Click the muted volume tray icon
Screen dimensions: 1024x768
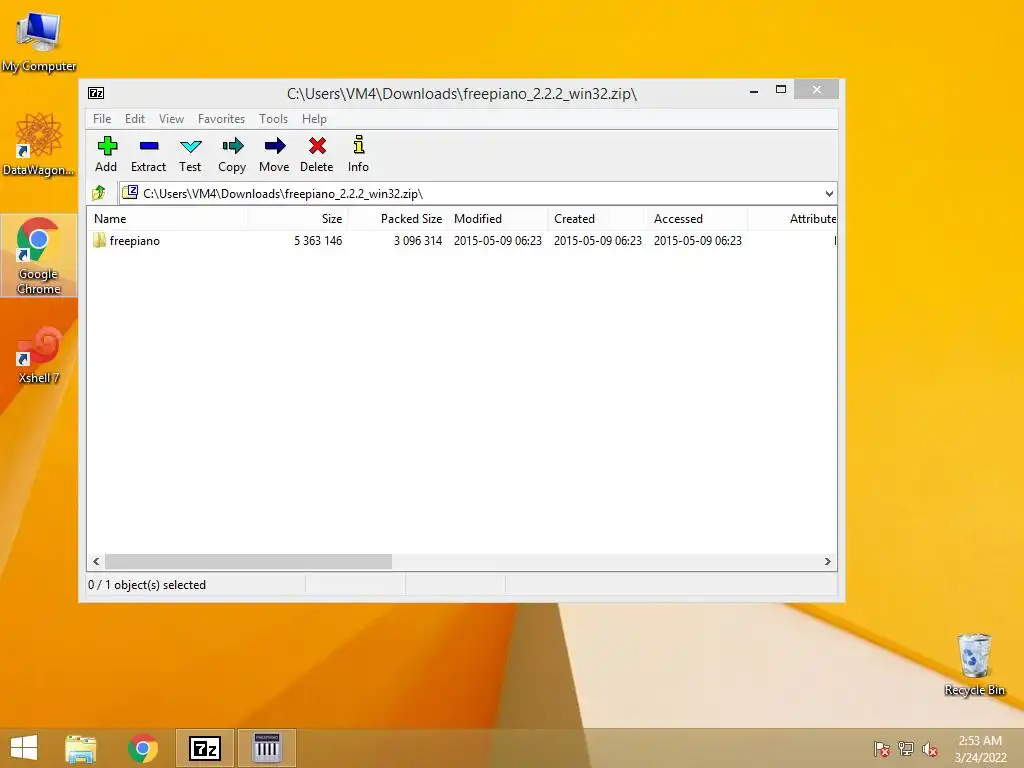tap(930, 749)
